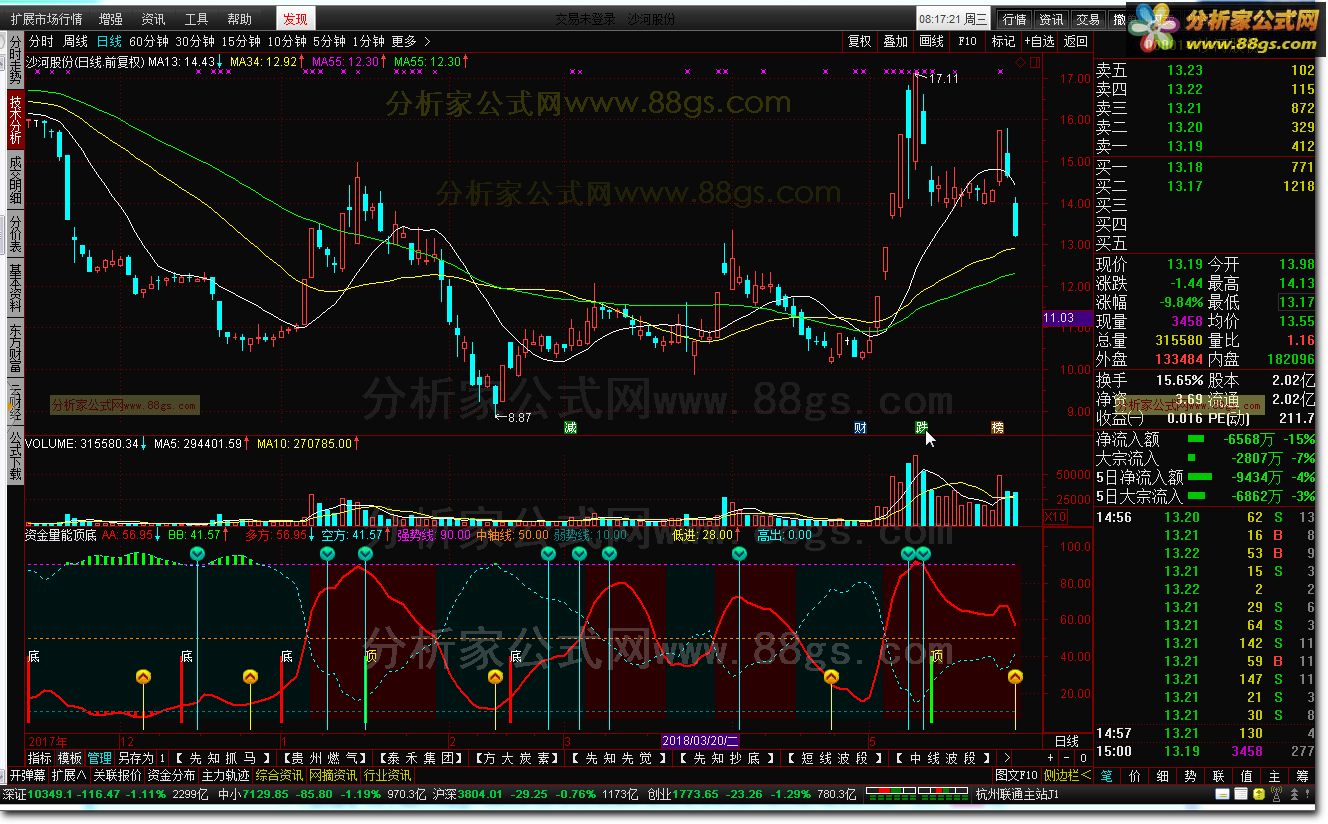Open the 基本资料 sidebar tab
Viewport: 1328px width, 824px height.
coord(14,289)
